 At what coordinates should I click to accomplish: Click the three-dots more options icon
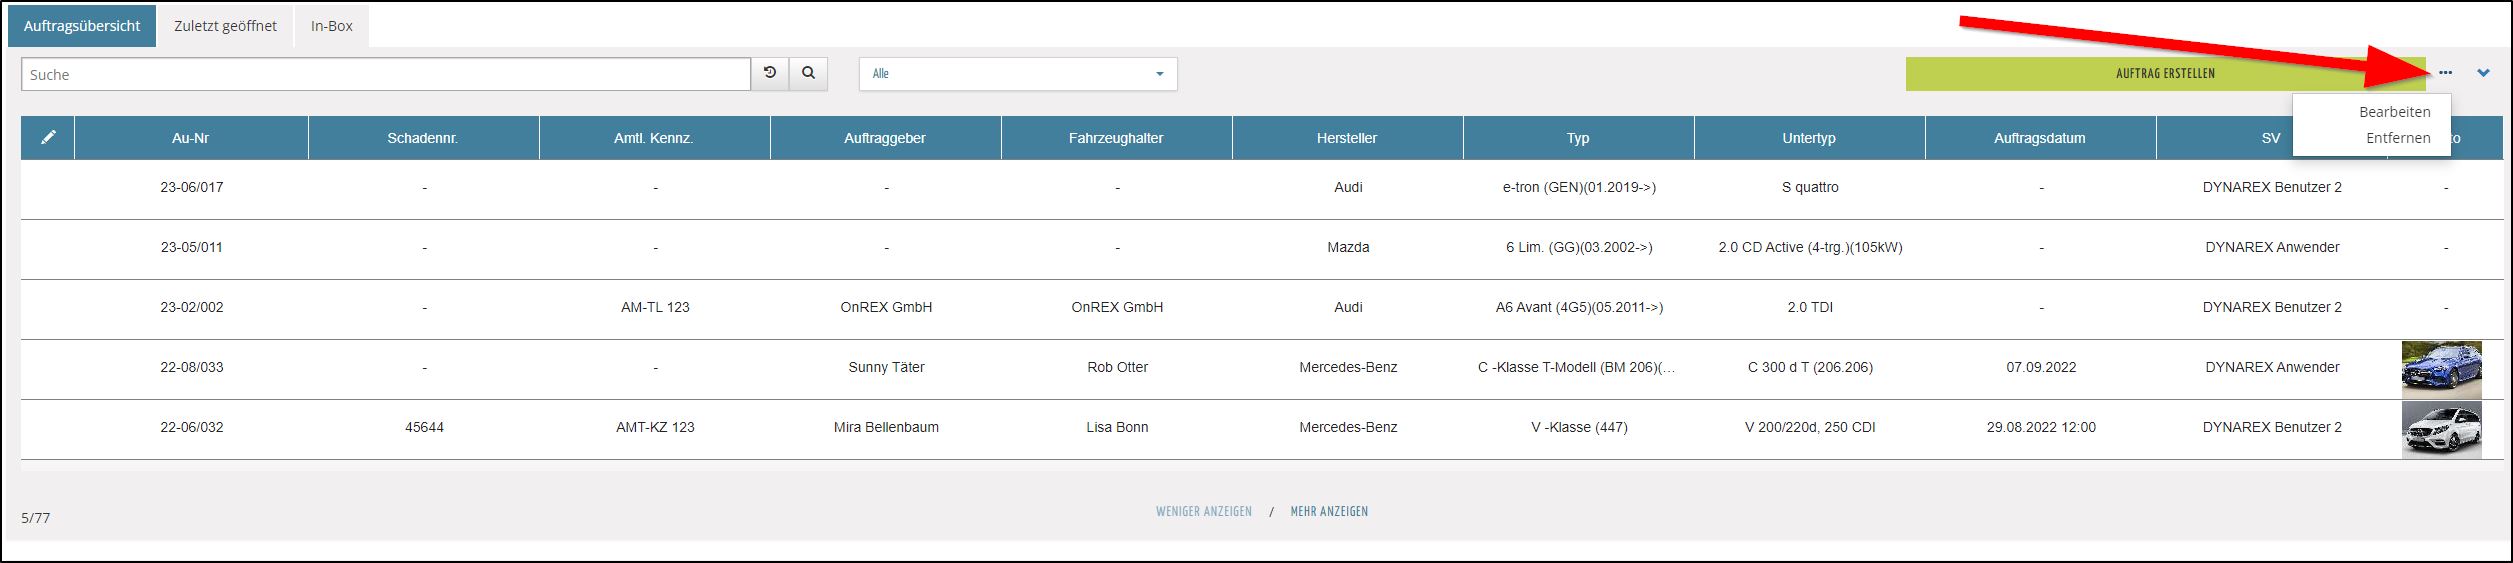tap(2445, 73)
